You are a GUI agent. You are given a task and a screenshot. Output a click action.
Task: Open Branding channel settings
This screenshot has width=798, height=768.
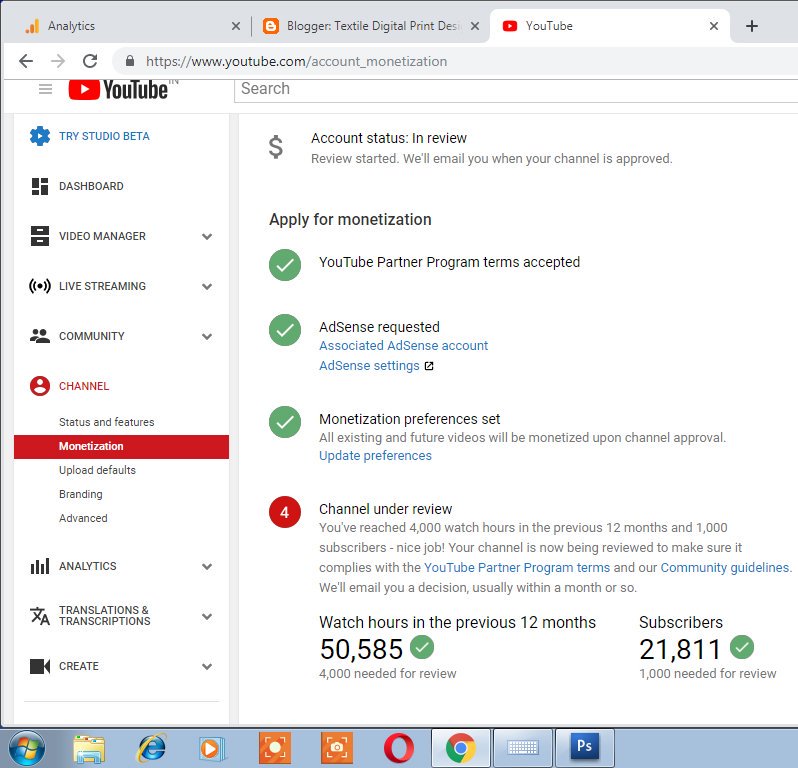coord(80,494)
